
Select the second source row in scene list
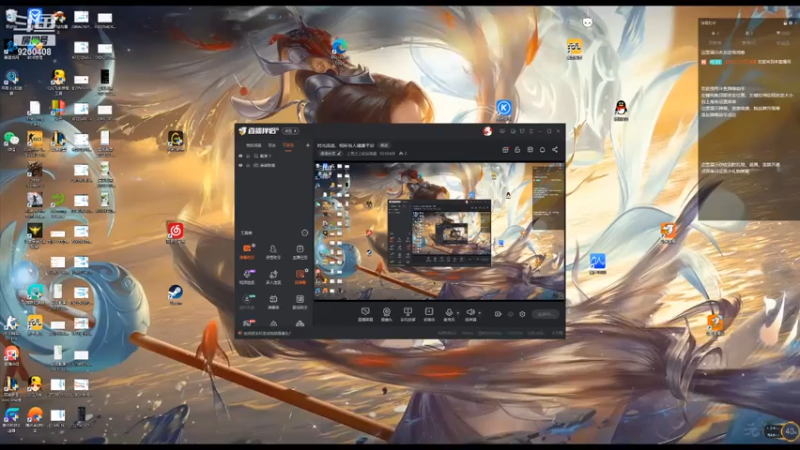coord(273,165)
